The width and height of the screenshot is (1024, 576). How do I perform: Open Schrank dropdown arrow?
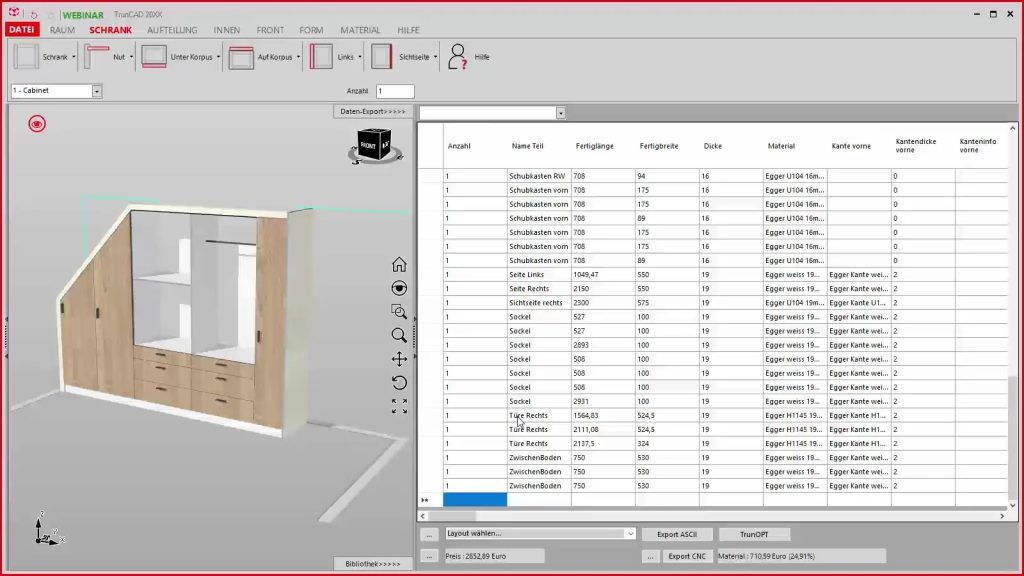click(74, 57)
